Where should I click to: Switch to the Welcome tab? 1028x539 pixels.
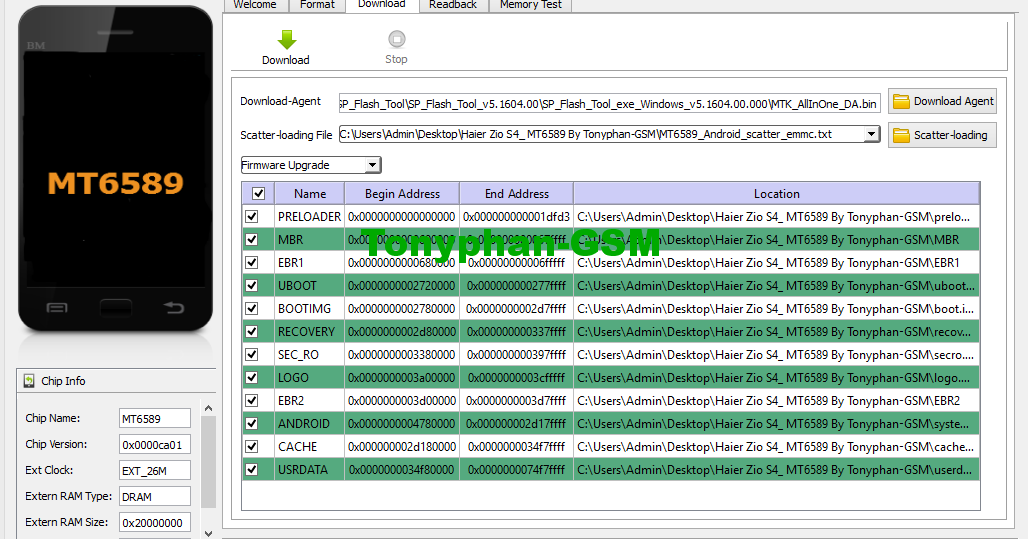point(254,5)
